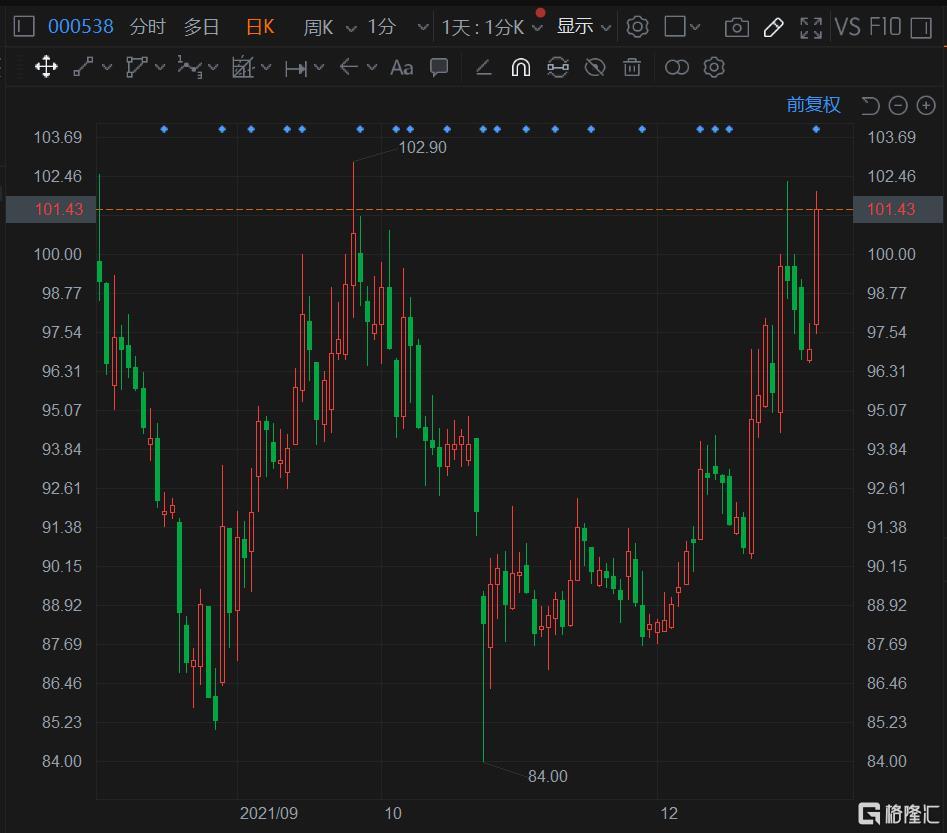The image size is (947, 833).
Task: Take a chart screenshot with camera icon
Action: 736,27
